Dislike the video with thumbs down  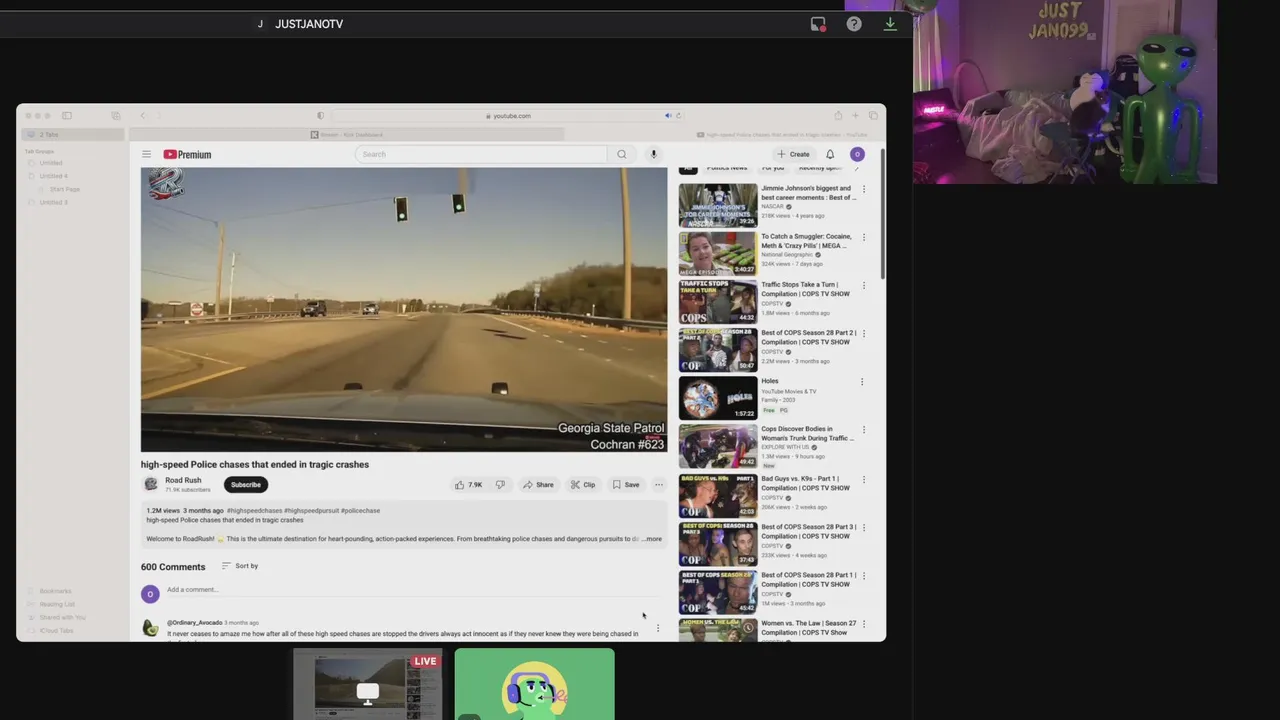tap(500, 485)
